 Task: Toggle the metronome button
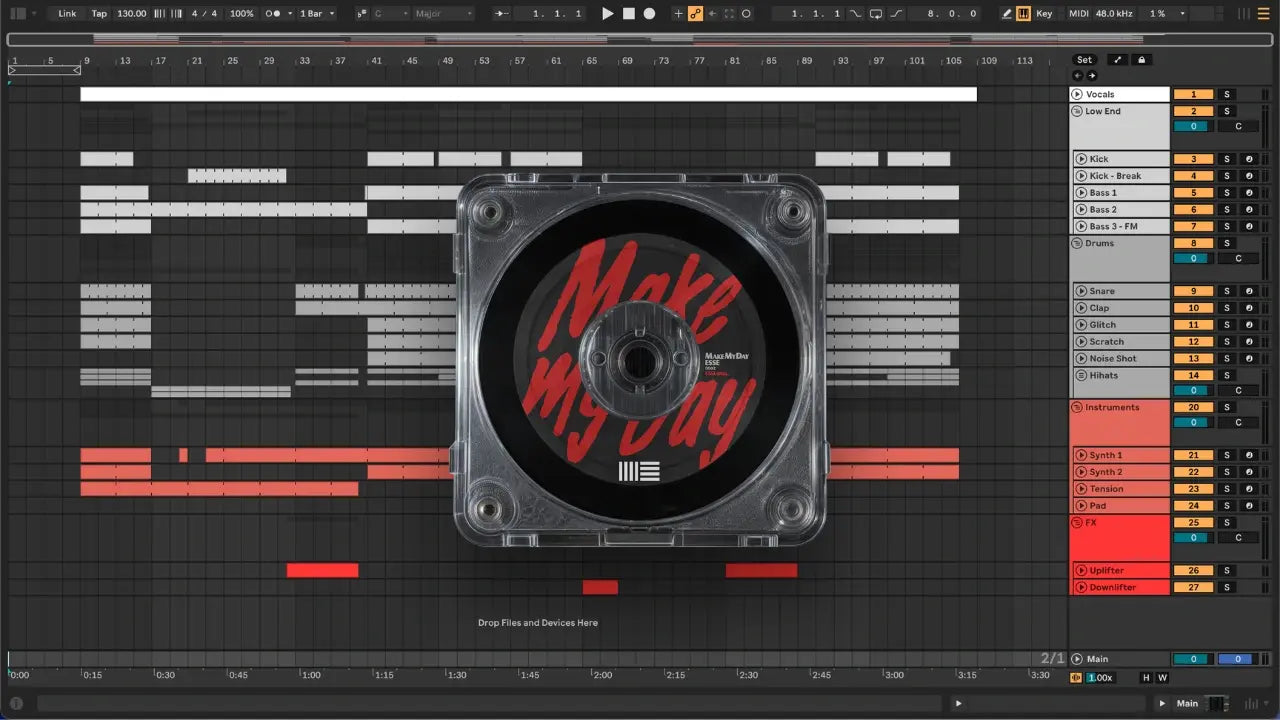[x=273, y=14]
